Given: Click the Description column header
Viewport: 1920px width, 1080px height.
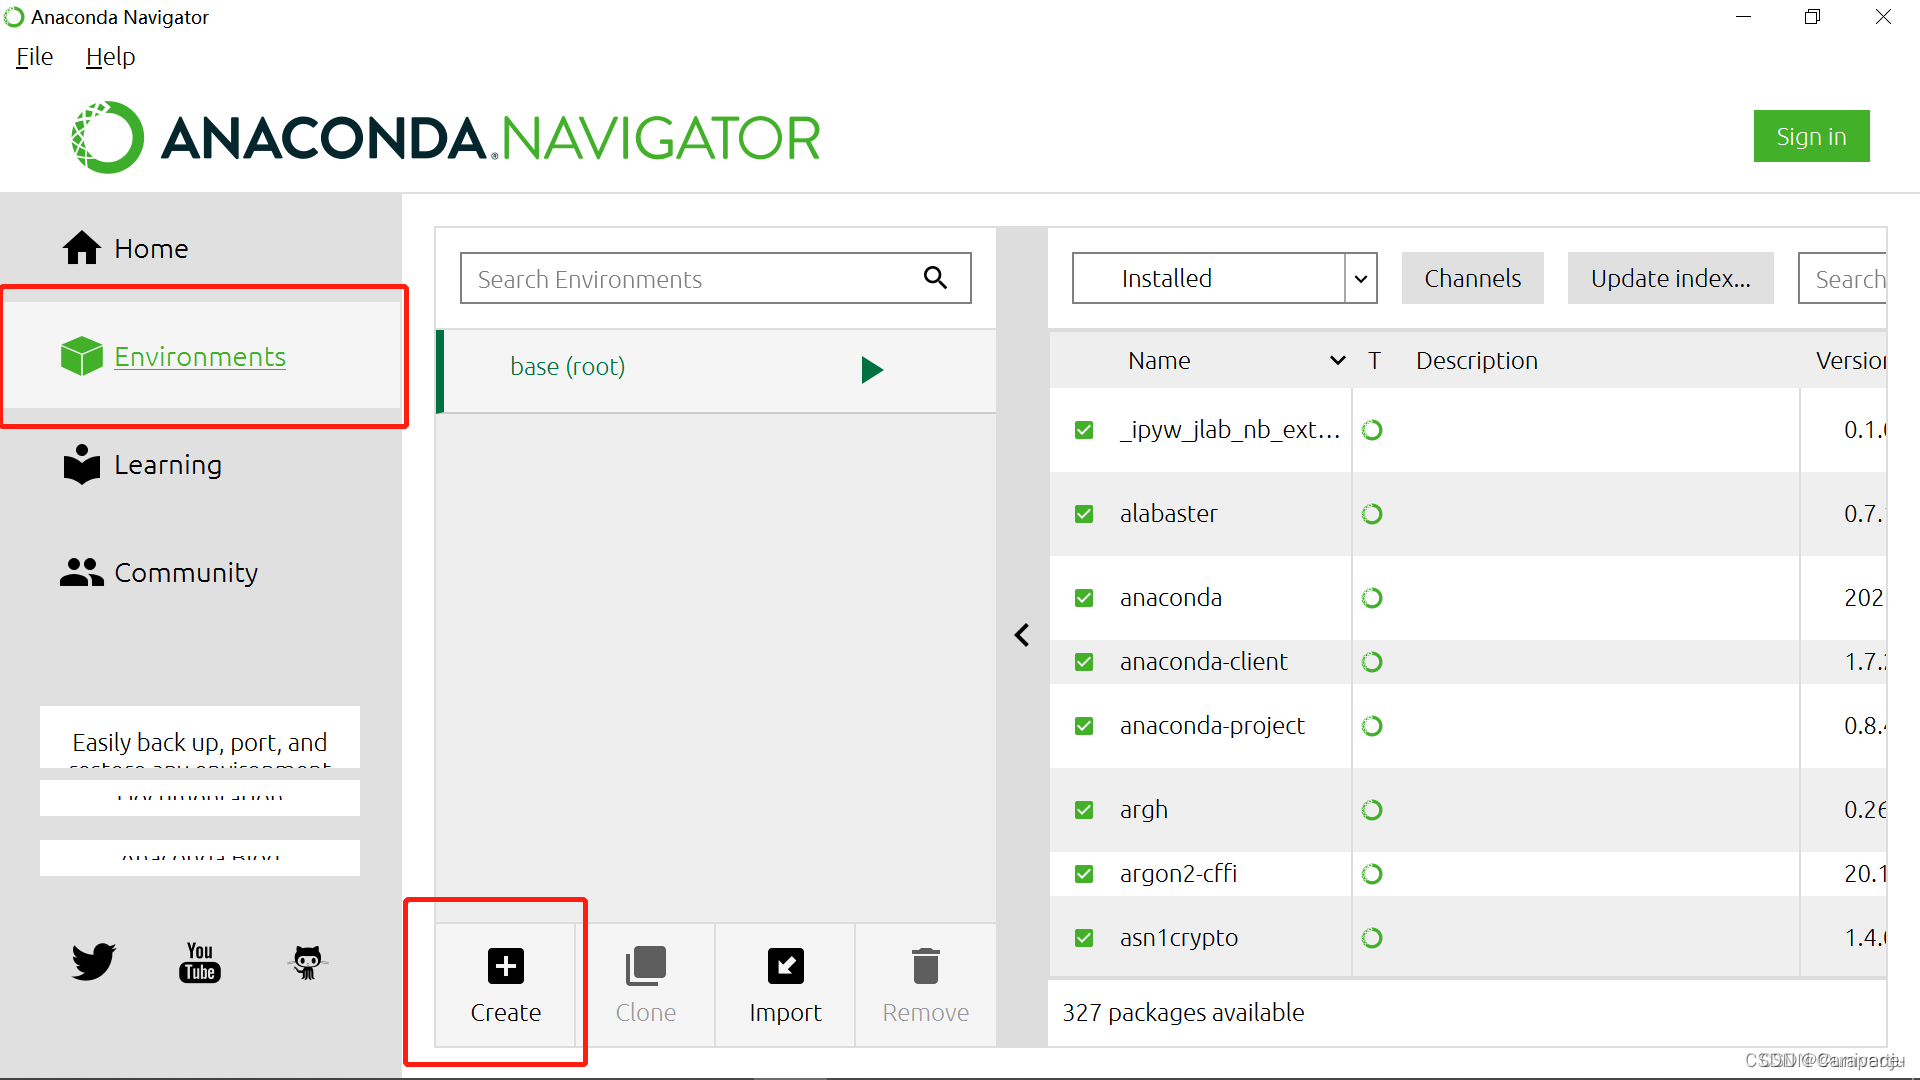Looking at the screenshot, I should (x=1476, y=361).
